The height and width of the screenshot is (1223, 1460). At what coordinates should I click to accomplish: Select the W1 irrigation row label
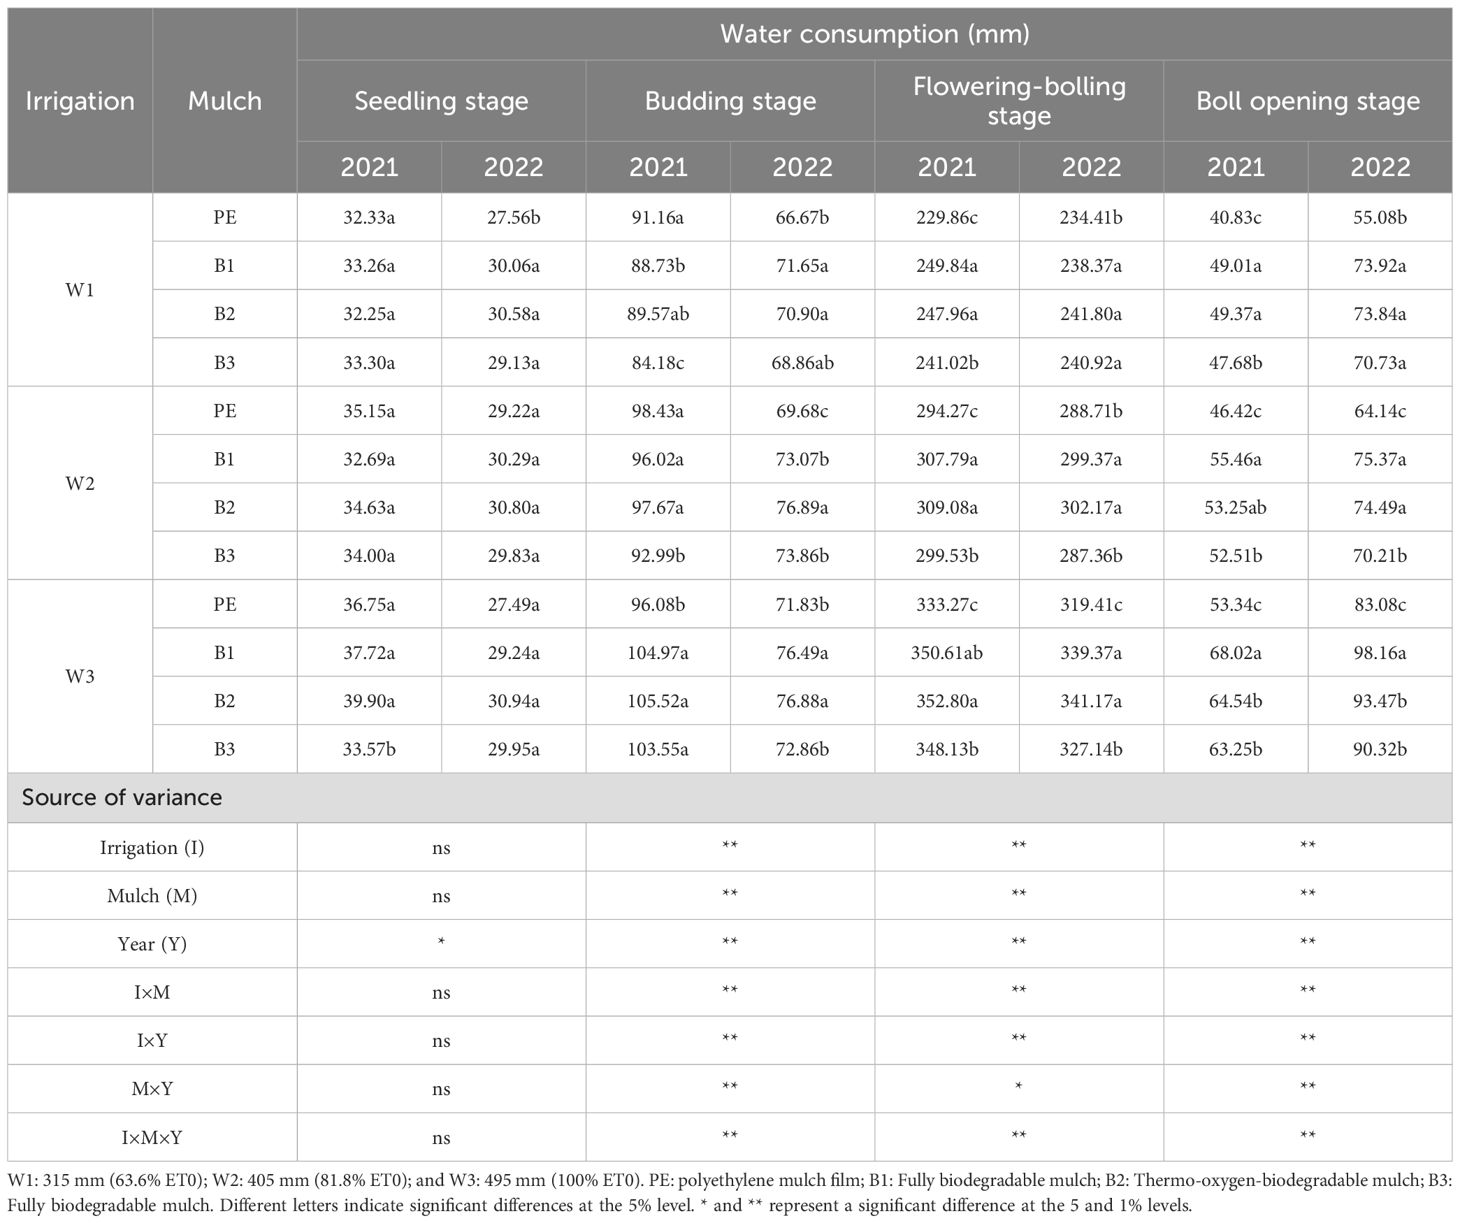(x=80, y=290)
